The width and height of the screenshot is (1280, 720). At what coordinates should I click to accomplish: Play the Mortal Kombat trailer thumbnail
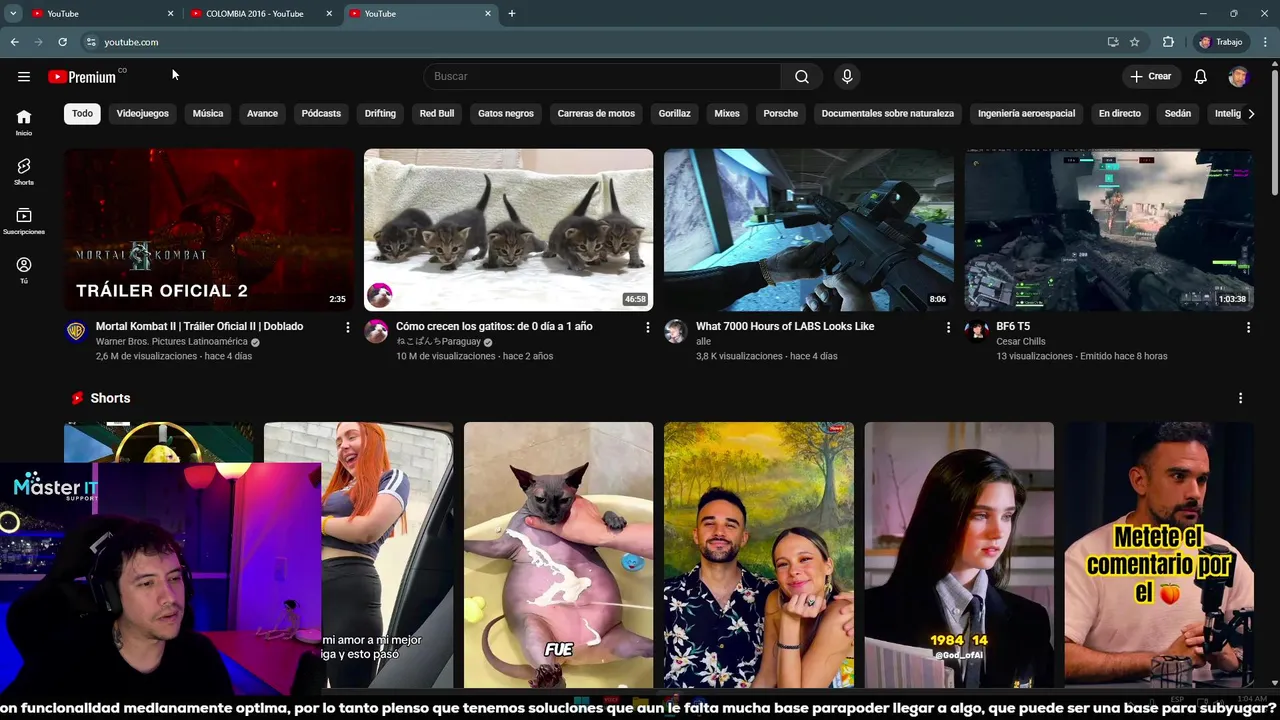209,230
